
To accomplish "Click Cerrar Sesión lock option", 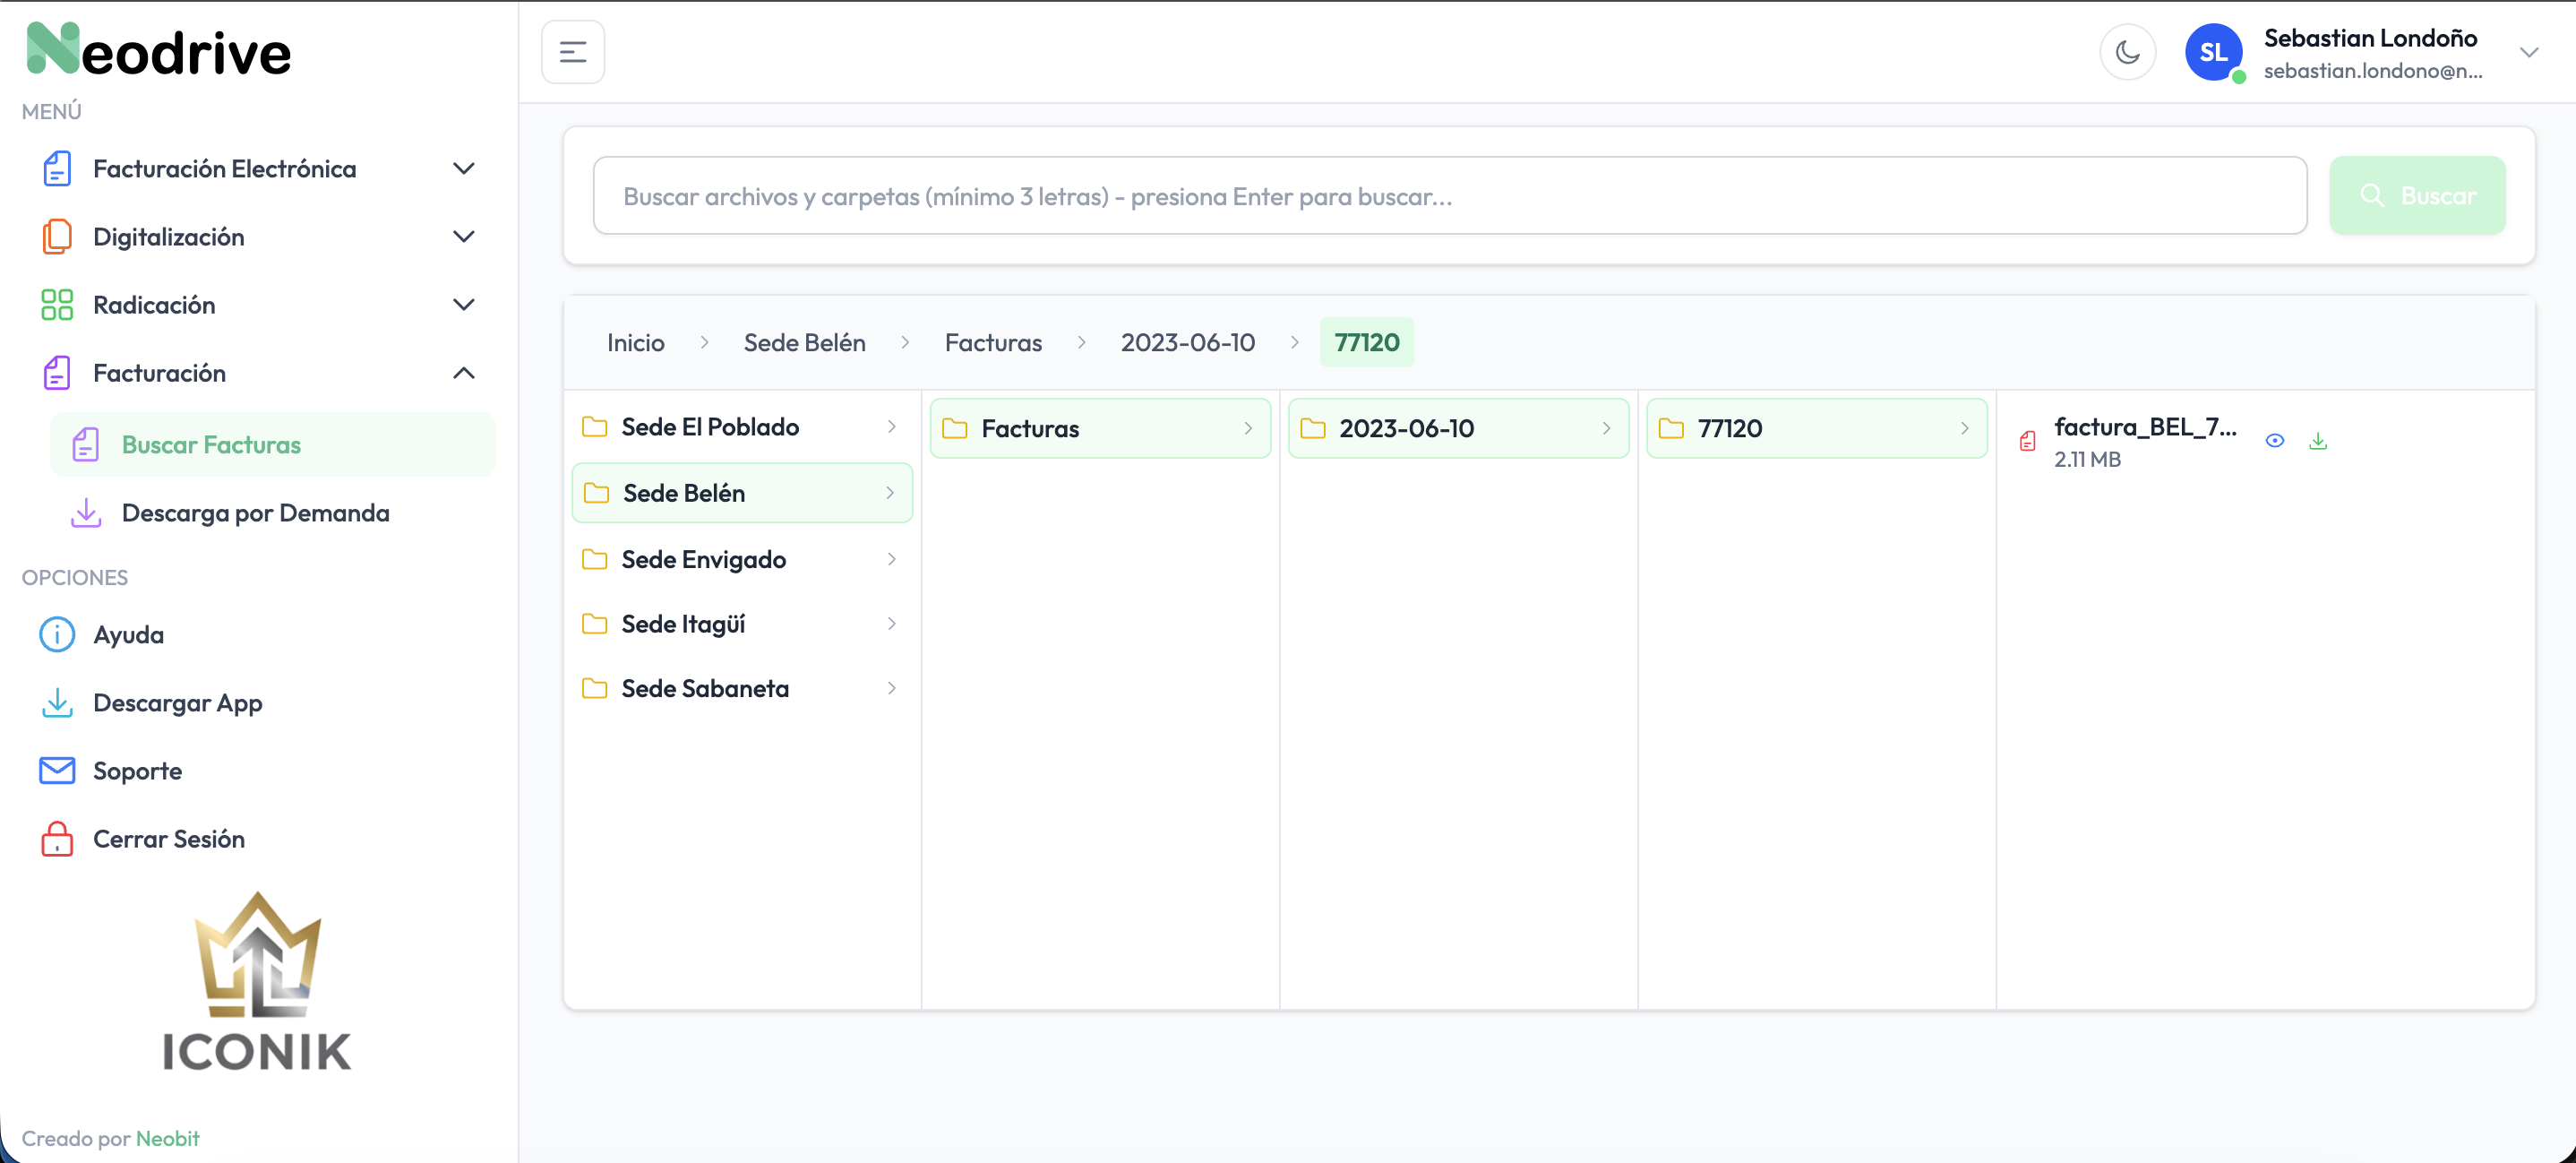I will 168,839.
